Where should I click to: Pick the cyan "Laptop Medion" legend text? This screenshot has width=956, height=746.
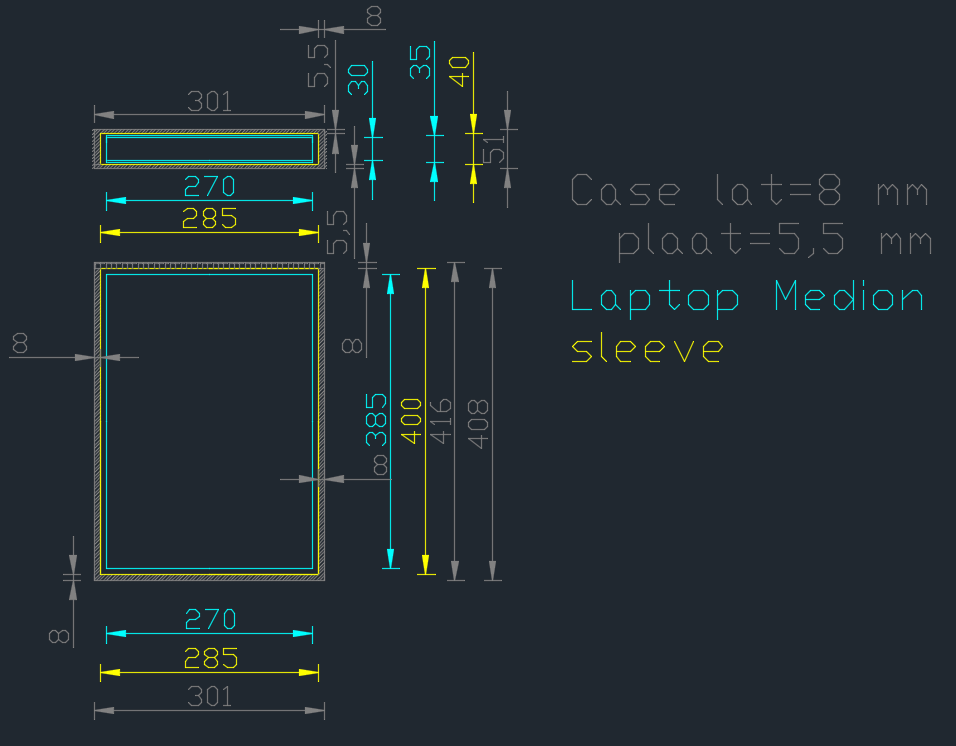click(747, 298)
